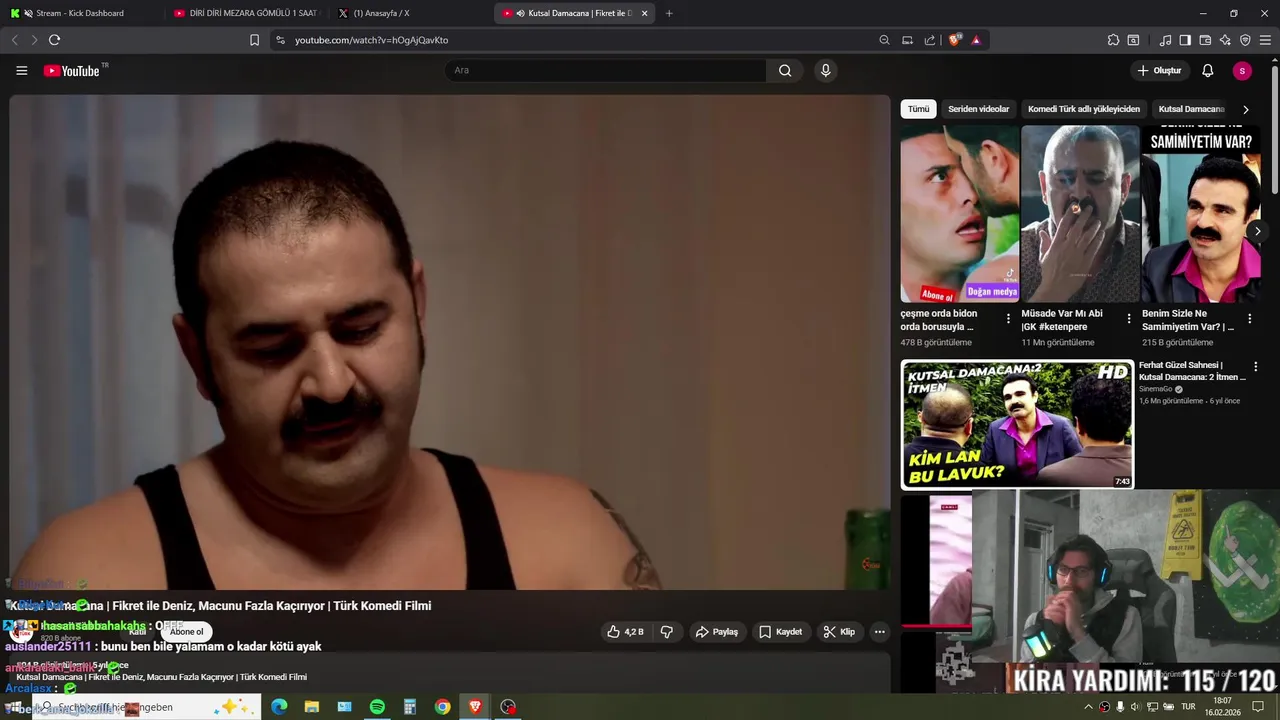Screen dimensions: 1280x720
Task: Select the Tümü filter chip
Action: [918, 109]
